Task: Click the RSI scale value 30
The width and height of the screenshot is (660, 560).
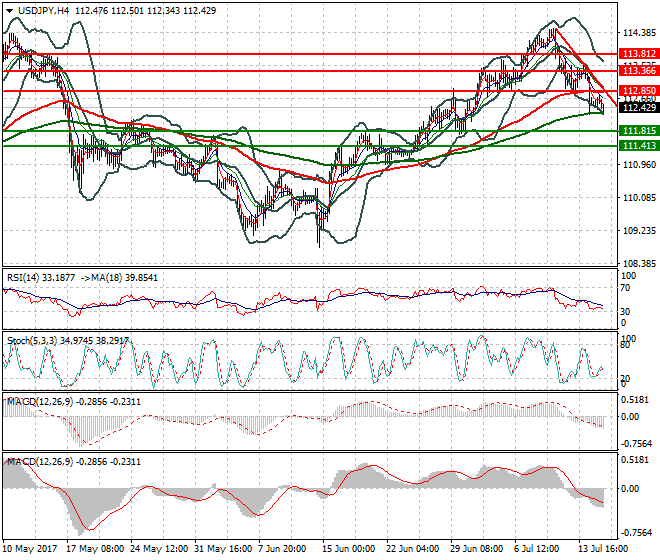Action: coord(625,312)
